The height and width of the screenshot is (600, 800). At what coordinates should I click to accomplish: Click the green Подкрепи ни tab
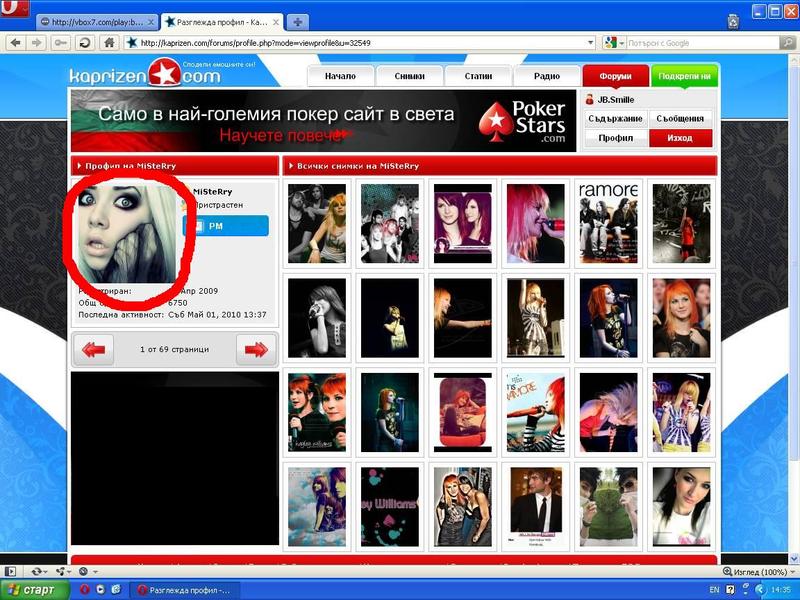tap(684, 76)
